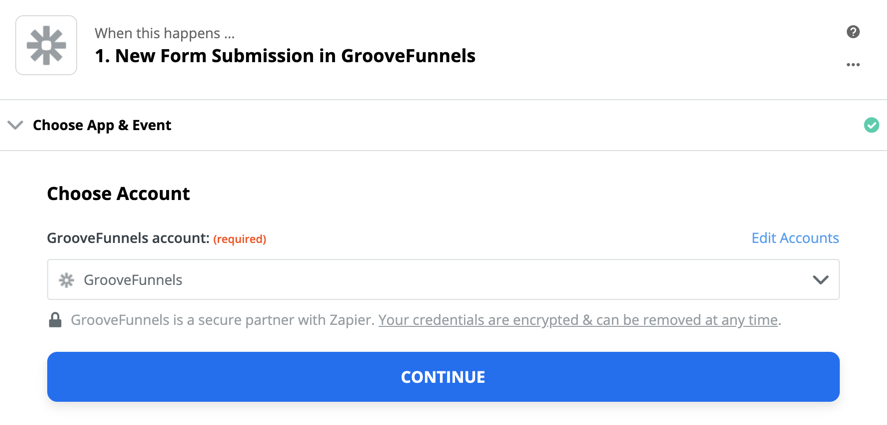Click the GrooveFunnels account field label

[128, 238]
